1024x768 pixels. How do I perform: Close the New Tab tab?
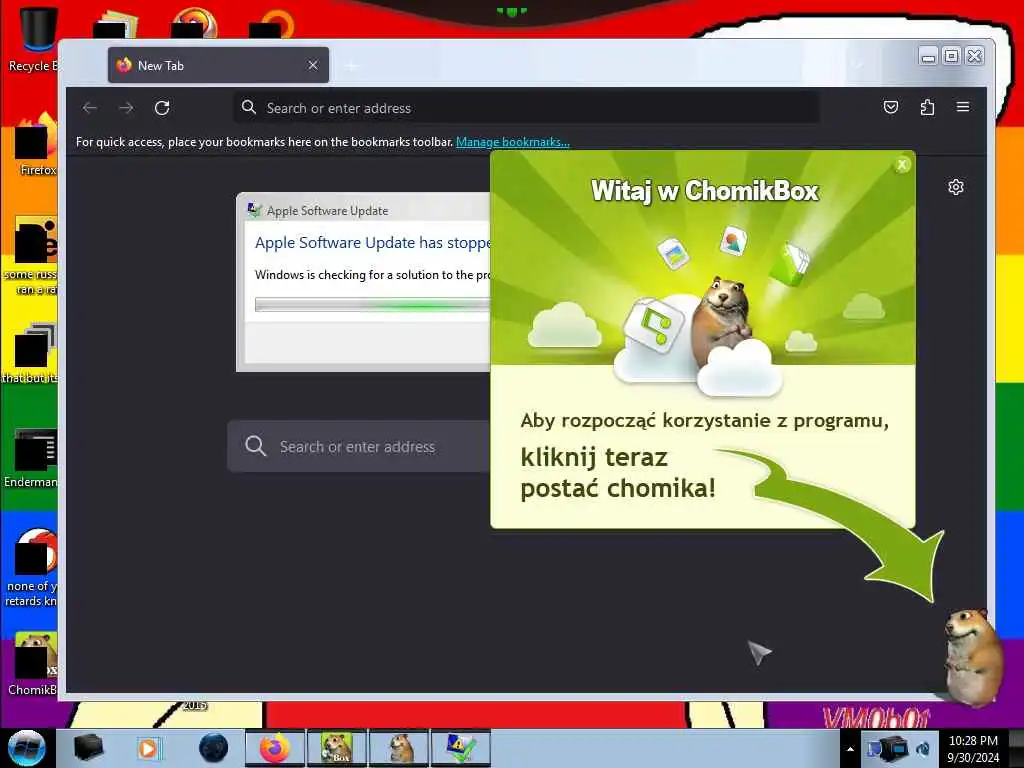point(313,65)
